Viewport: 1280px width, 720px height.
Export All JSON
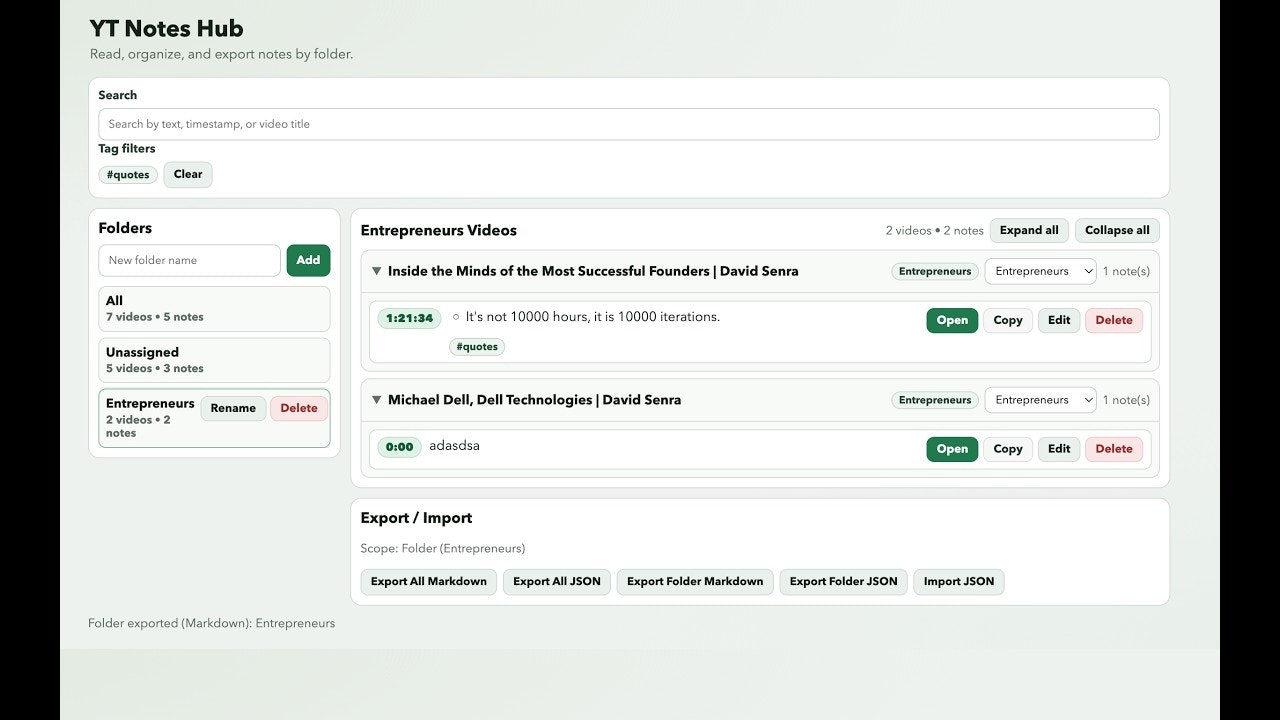point(557,581)
